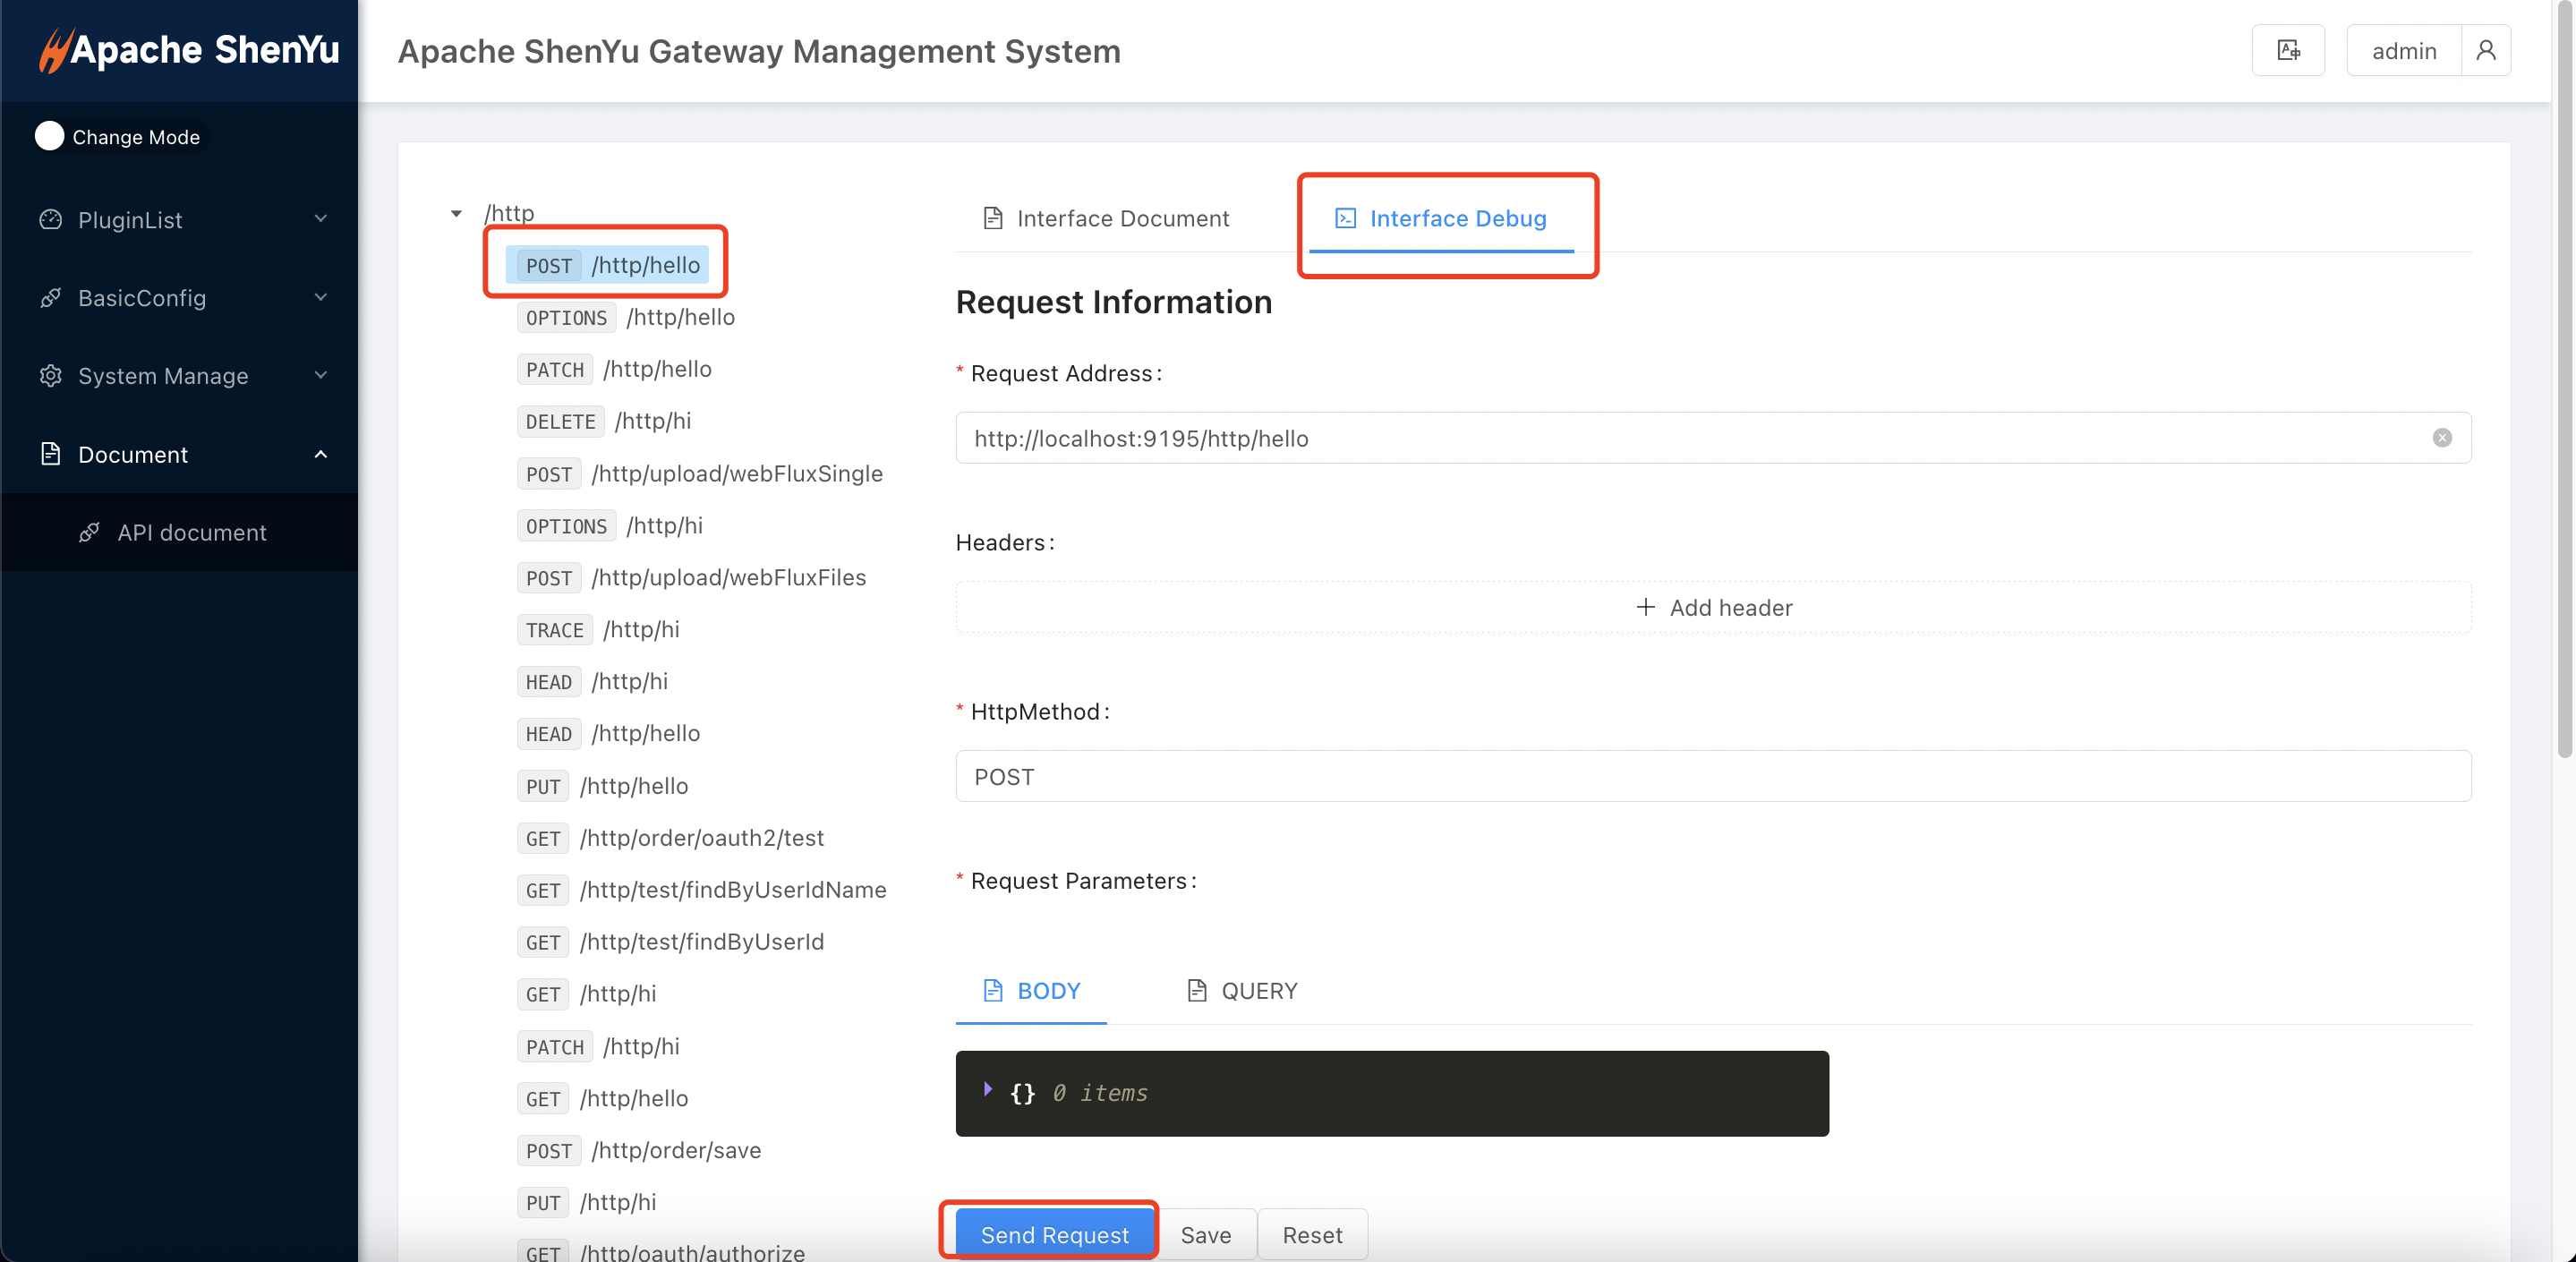
Task: Clear the Request Address field with X icon
Action: [2441, 438]
